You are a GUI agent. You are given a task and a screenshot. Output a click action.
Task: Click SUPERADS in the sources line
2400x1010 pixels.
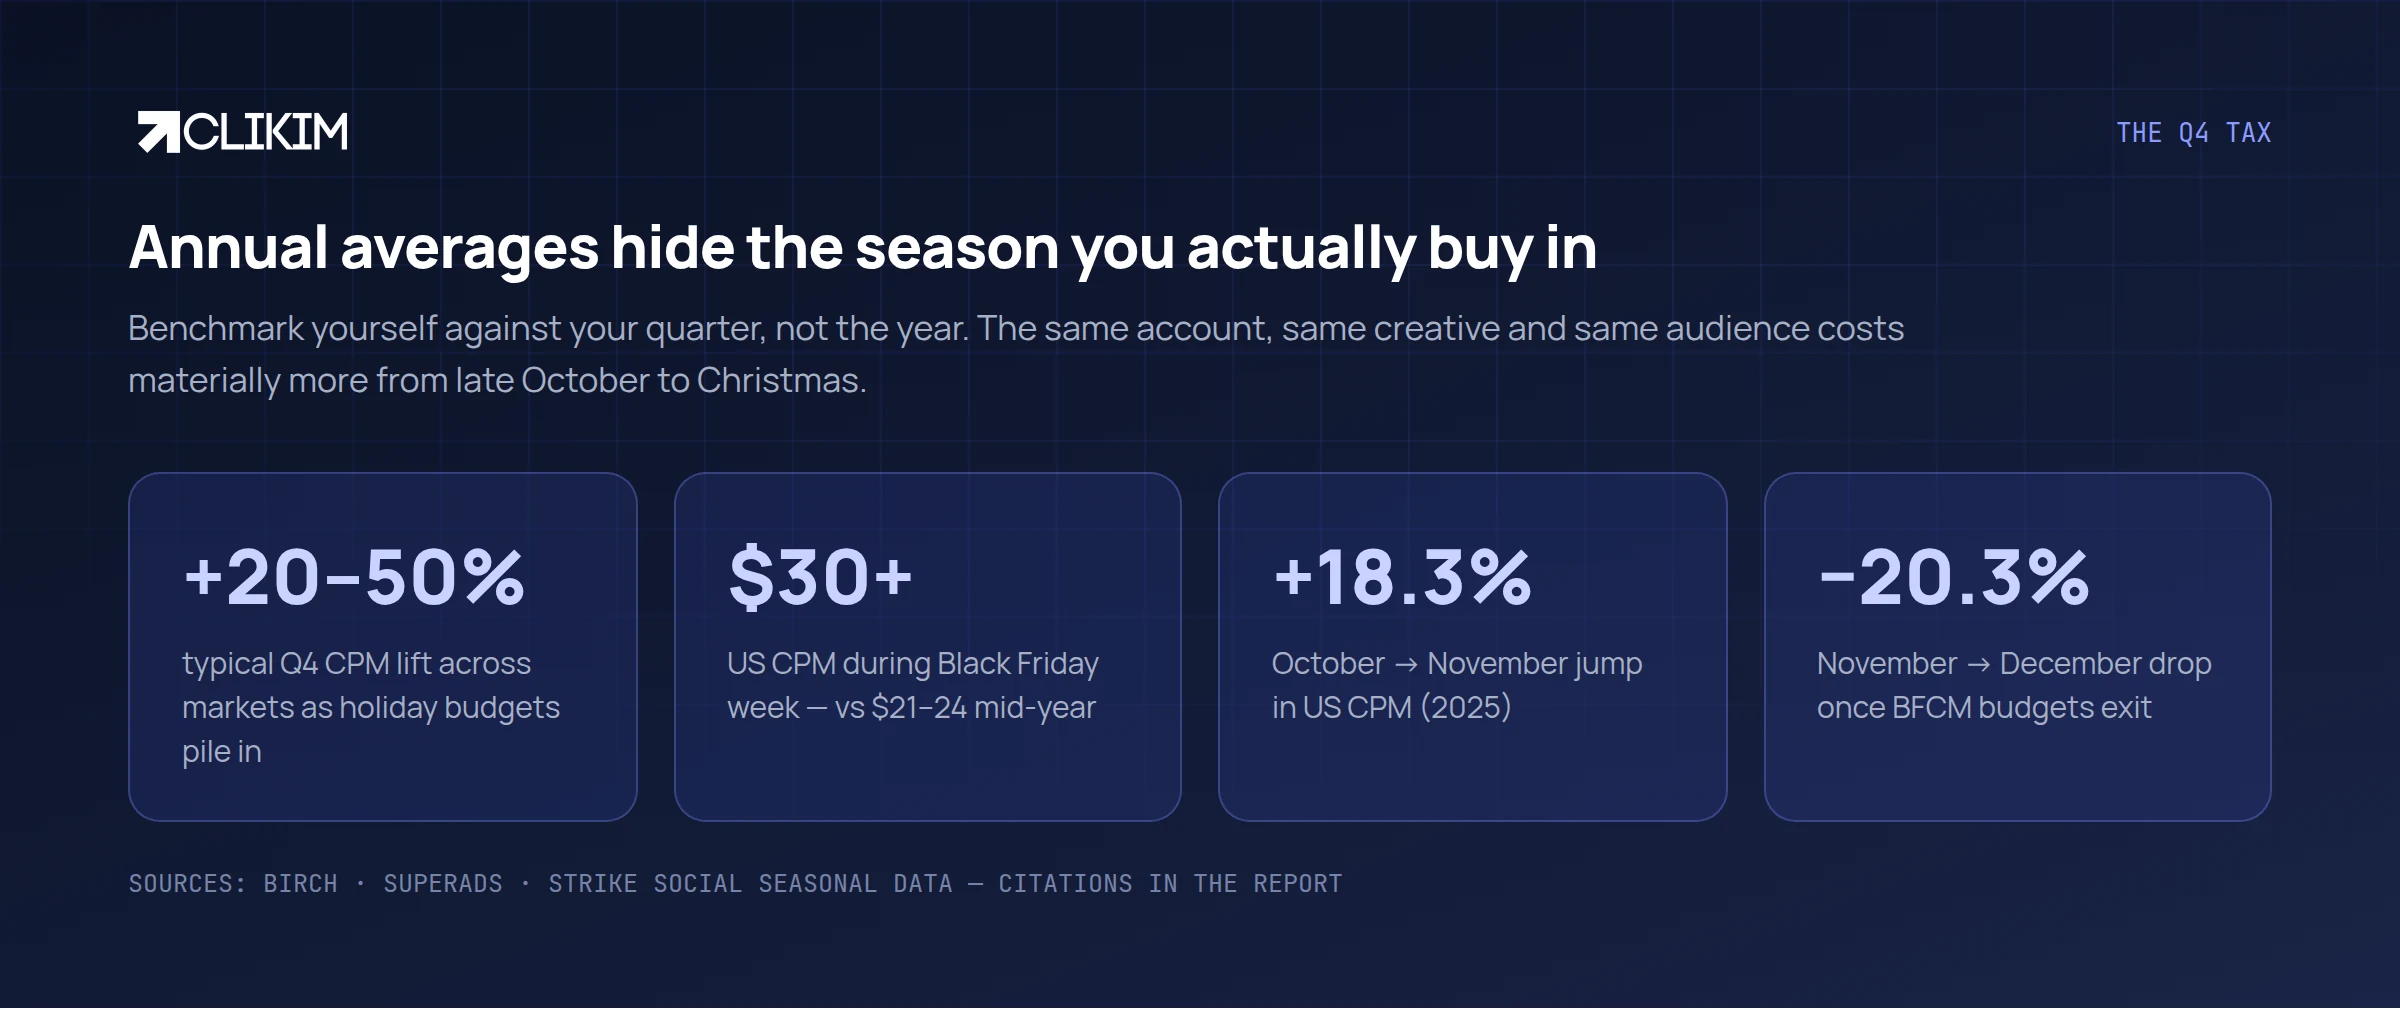click(x=443, y=884)
